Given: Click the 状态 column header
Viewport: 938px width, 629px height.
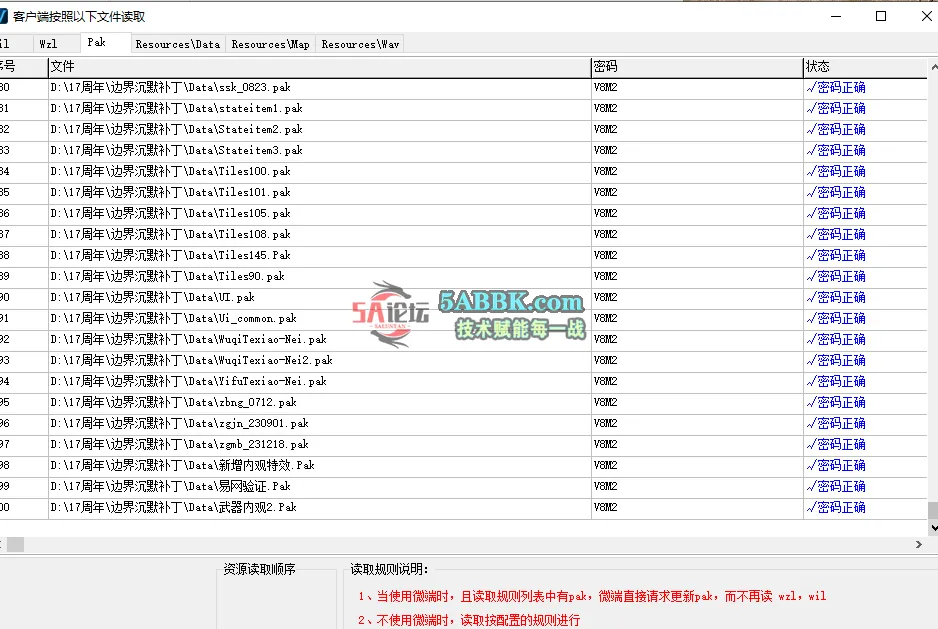Looking at the screenshot, I should pos(865,67).
